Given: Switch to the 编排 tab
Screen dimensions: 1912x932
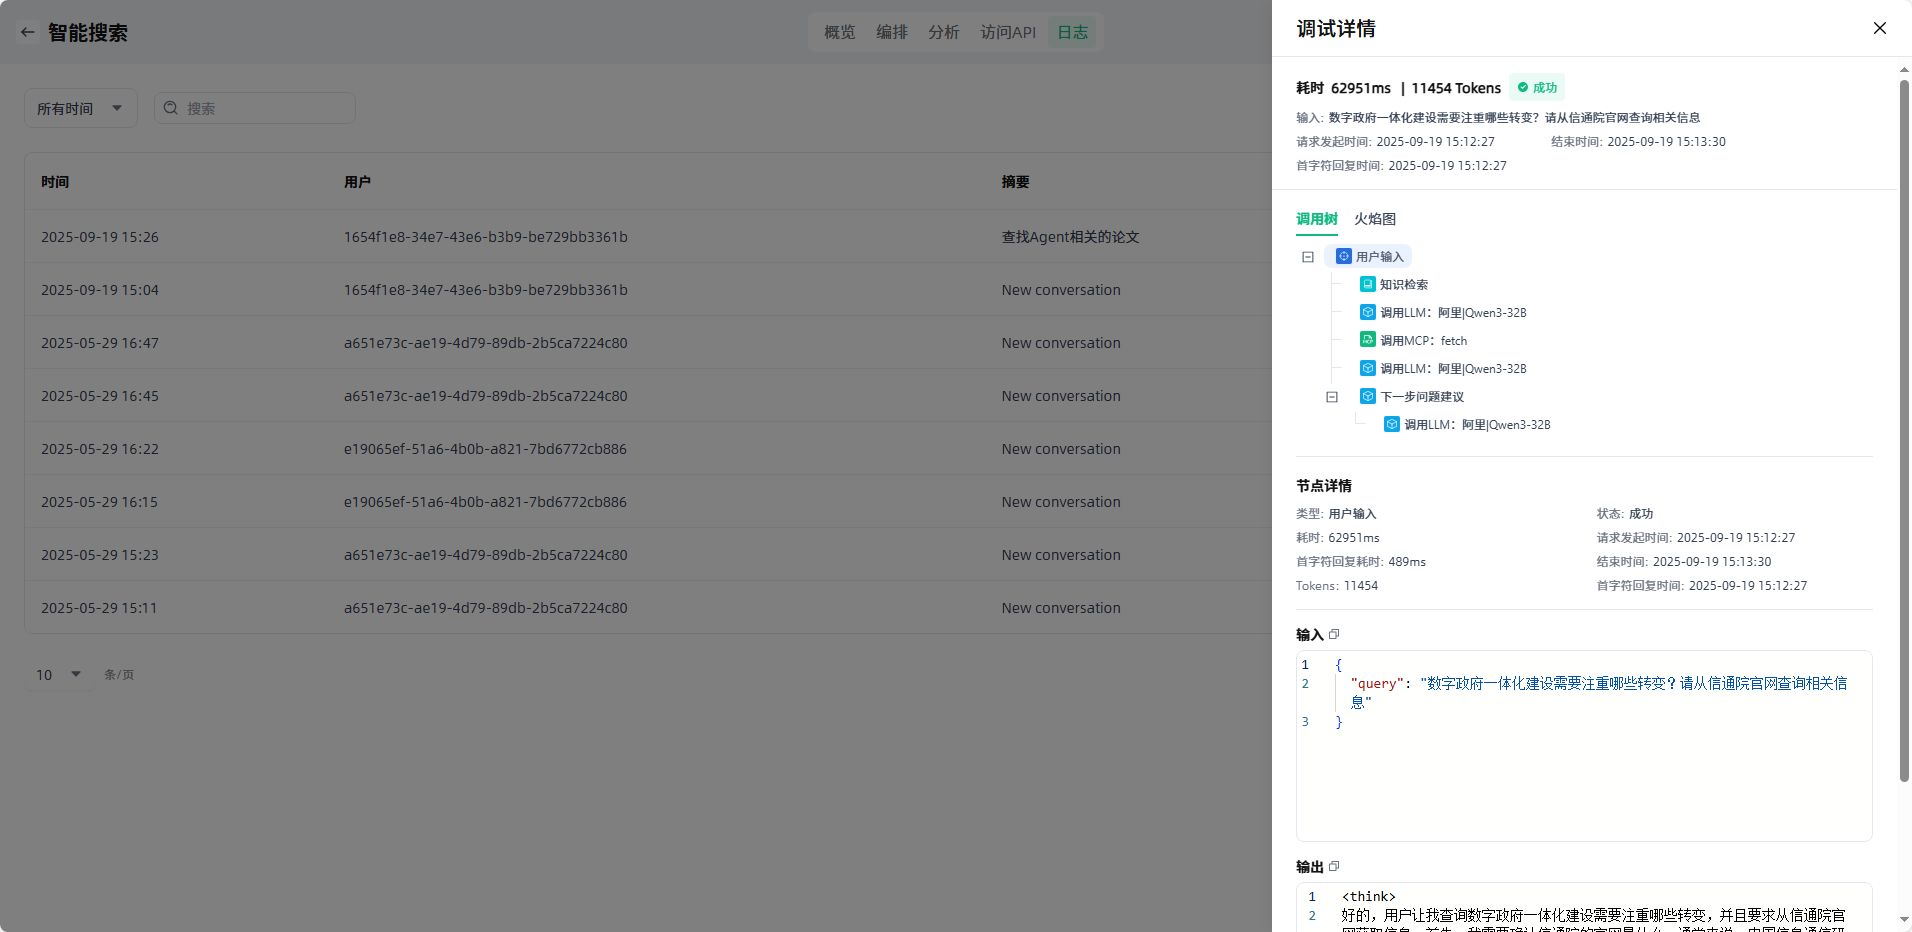Looking at the screenshot, I should tap(891, 32).
